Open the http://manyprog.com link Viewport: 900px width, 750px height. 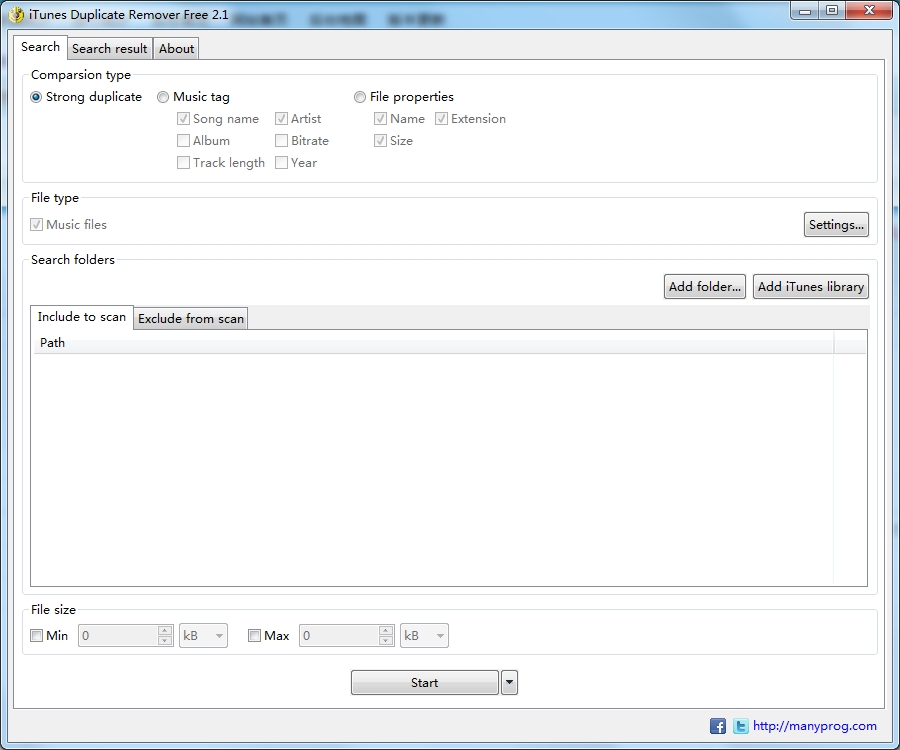(x=814, y=726)
